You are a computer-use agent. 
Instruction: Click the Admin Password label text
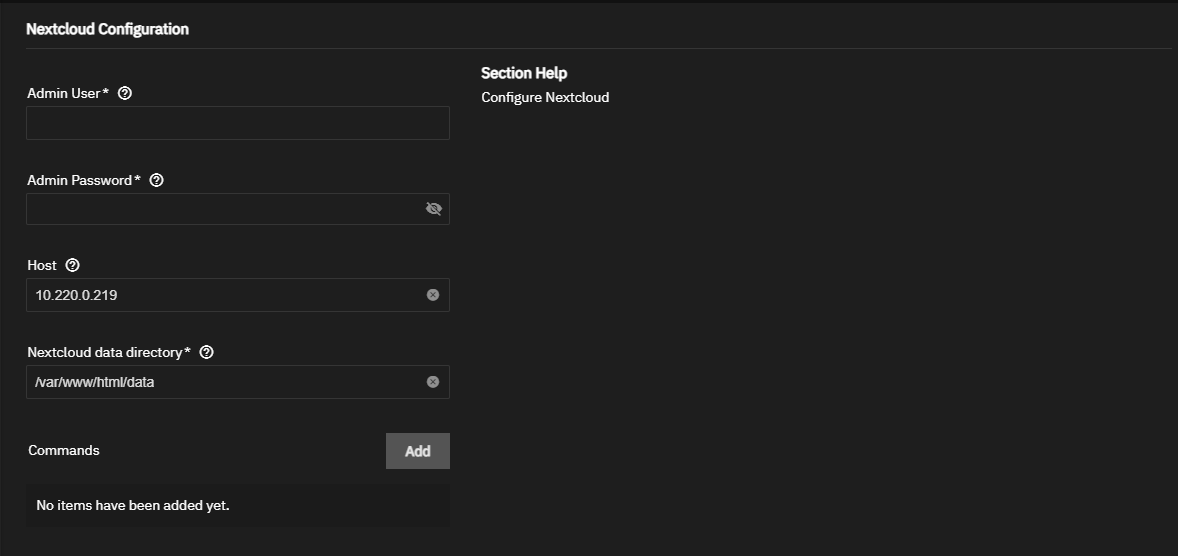click(80, 180)
